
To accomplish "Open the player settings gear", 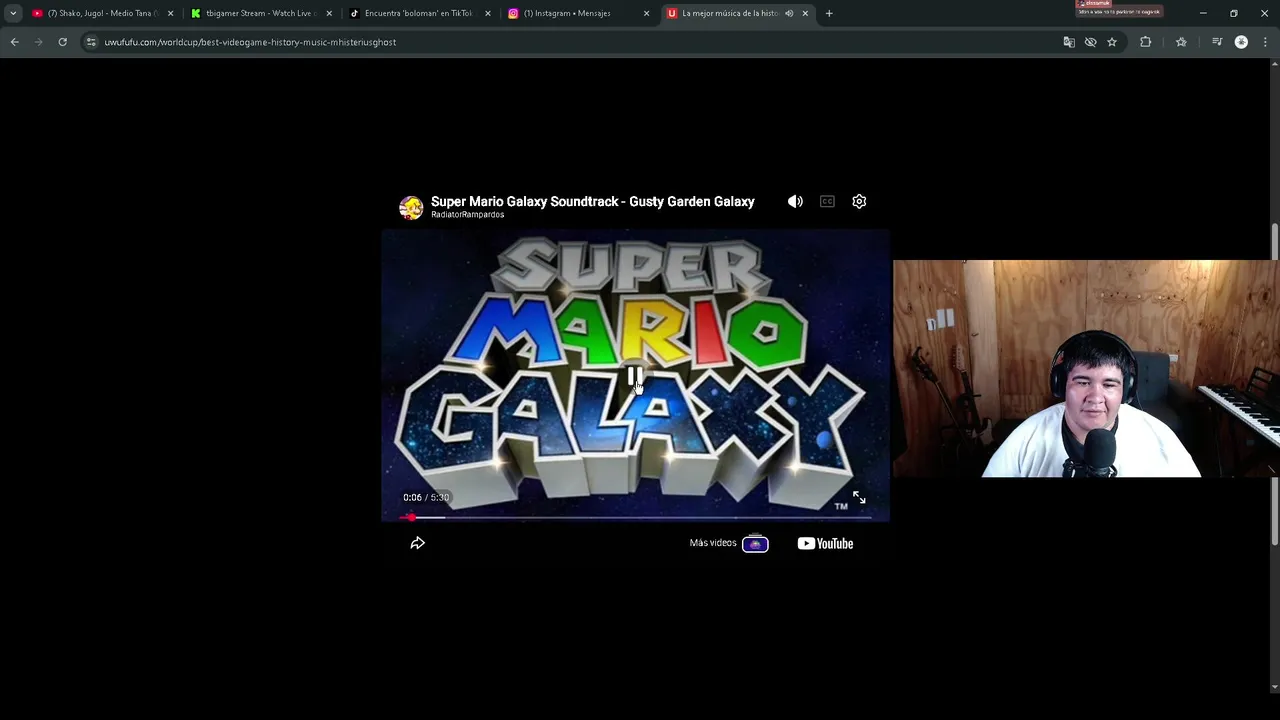I will click(x=859, y=201).
